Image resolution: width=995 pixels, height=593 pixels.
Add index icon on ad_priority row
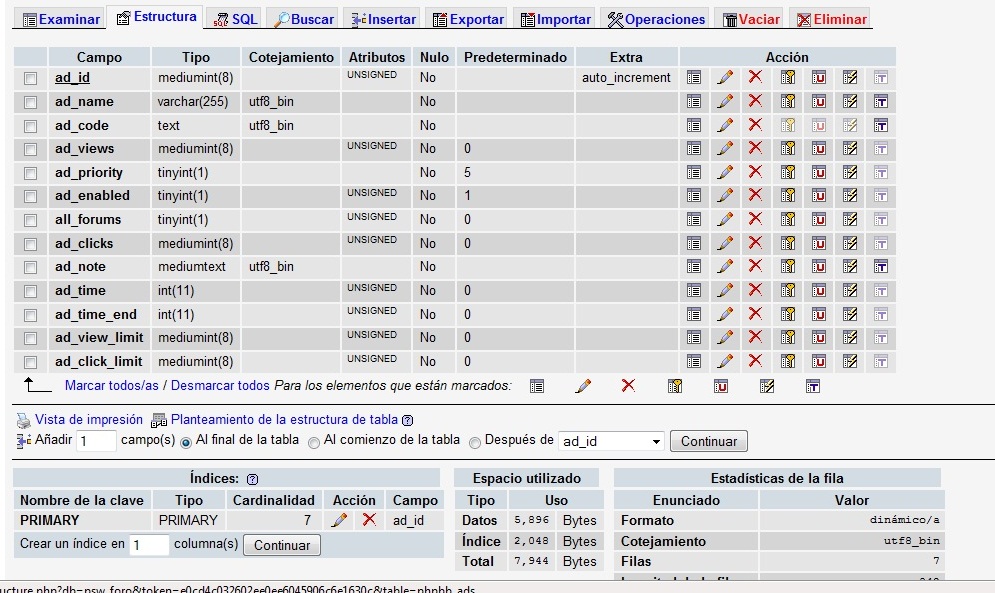click(850, 172)
